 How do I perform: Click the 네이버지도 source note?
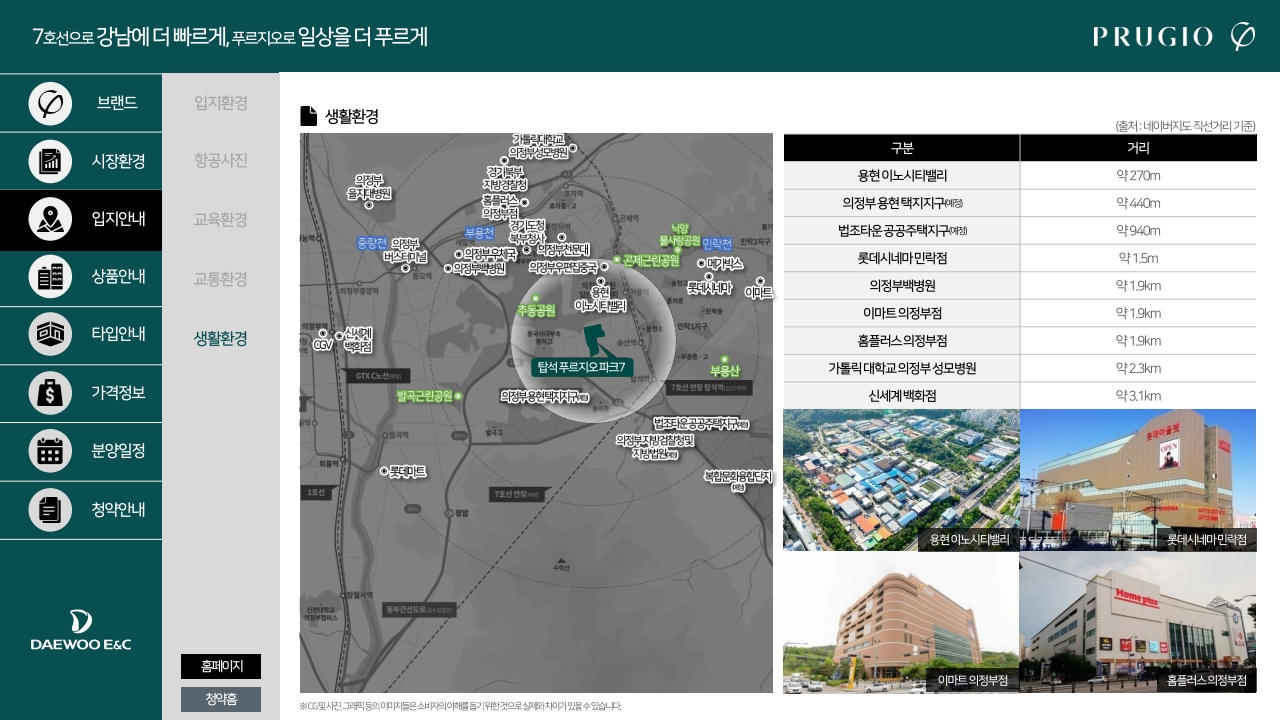click(x=1186, y=126)
